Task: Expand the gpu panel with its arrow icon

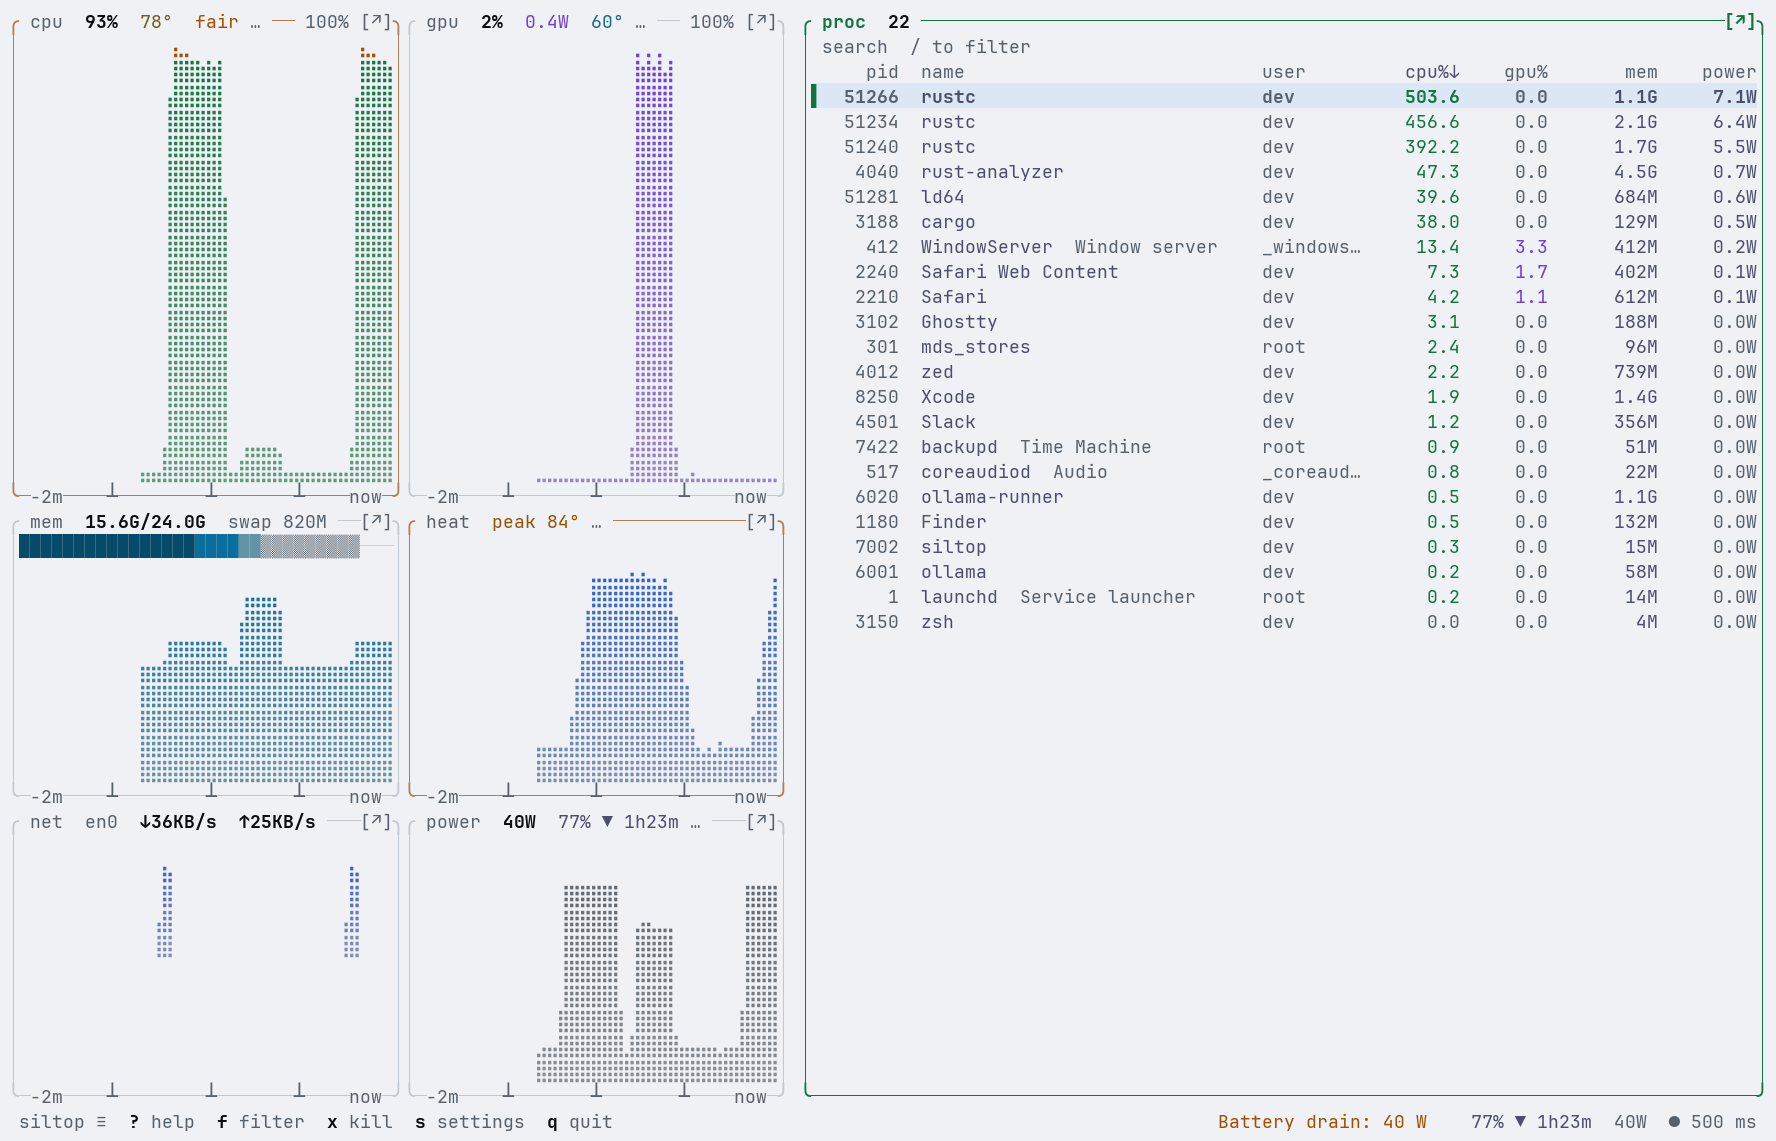Action: click(x=761, y=22)
